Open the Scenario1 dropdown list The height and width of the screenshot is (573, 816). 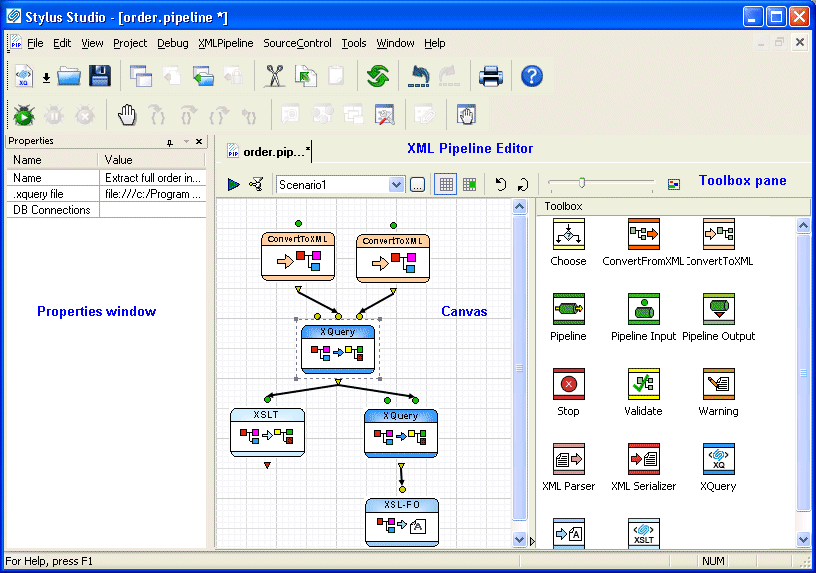click(x=395, y=184)
